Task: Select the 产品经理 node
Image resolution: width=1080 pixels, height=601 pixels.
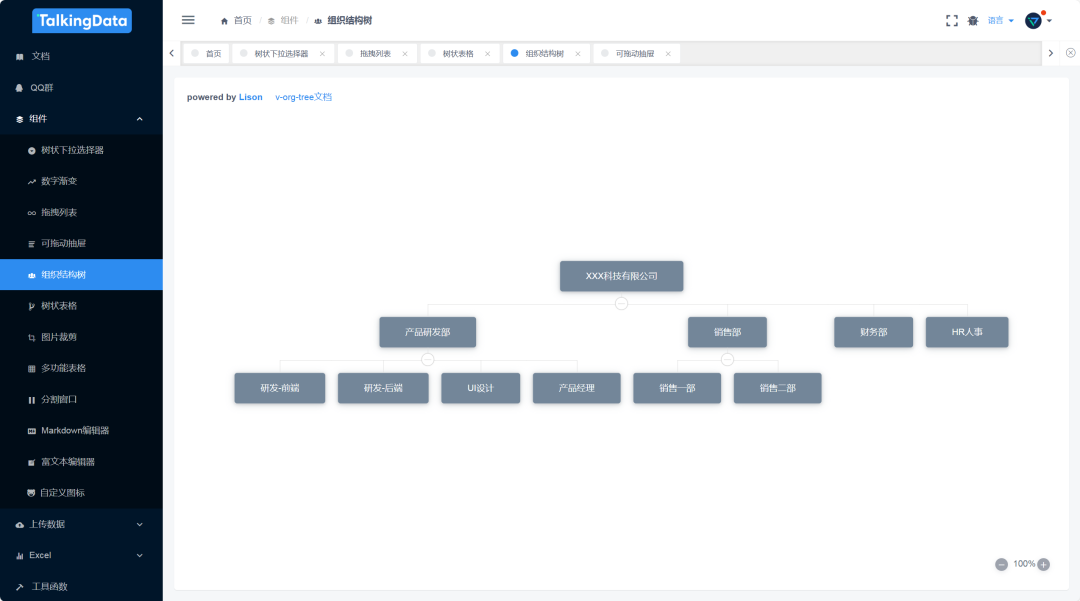Action: [577, 388]
